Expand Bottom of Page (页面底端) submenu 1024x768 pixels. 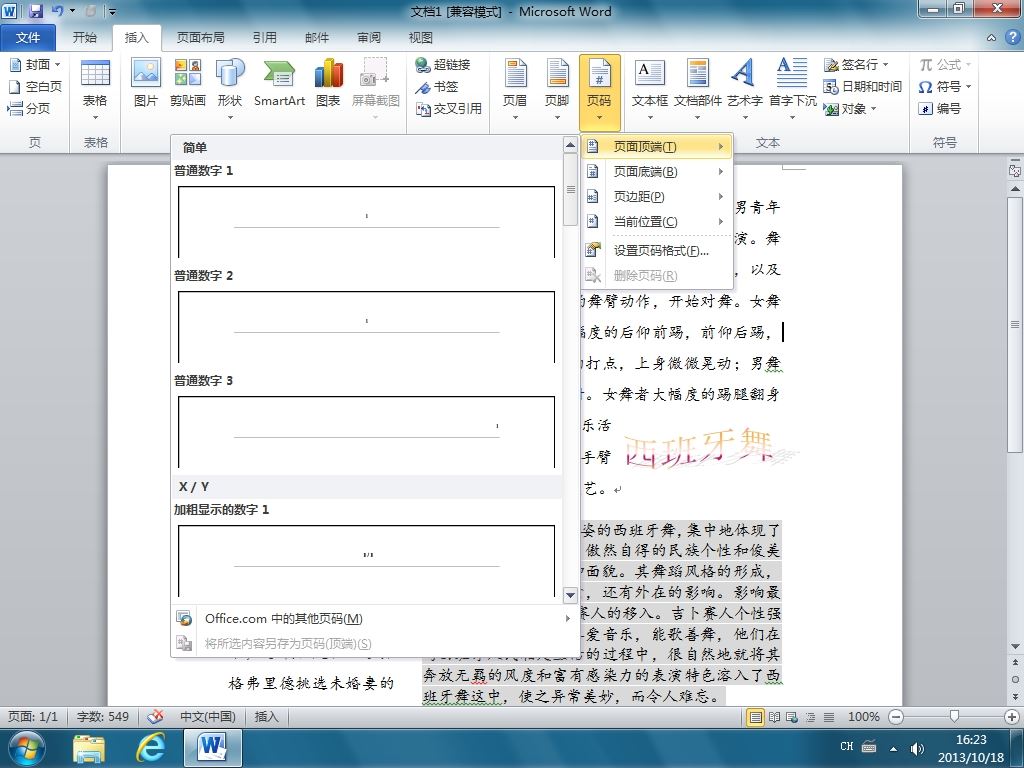point(657,172)
